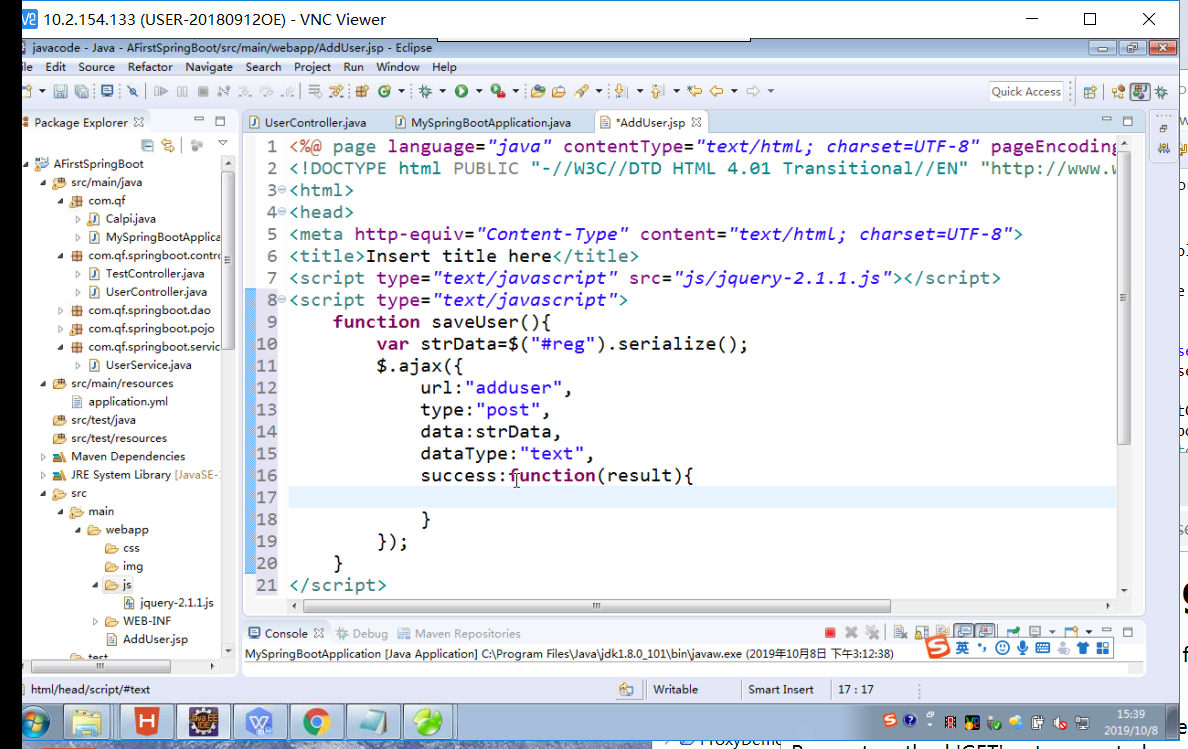Toggle Skip All Breakpoints in toolbar

click(133, 92)
